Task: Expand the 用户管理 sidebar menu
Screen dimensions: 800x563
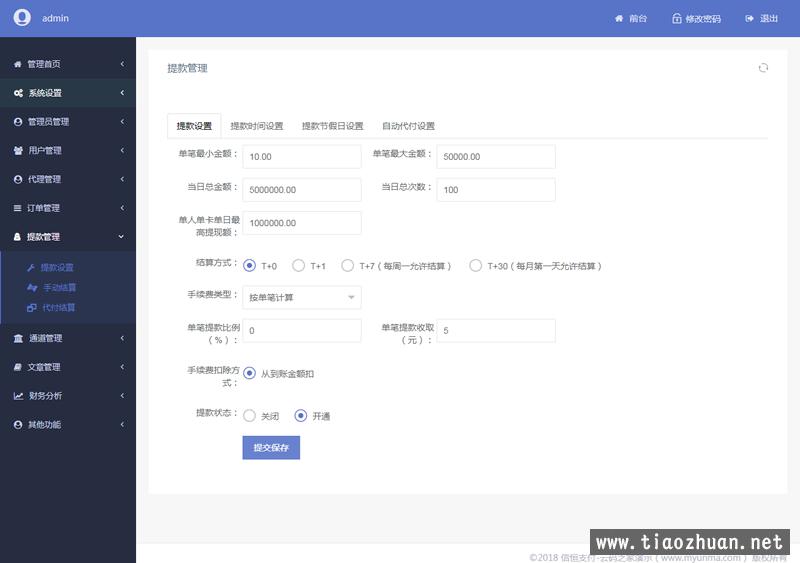Action: [68, 151]
